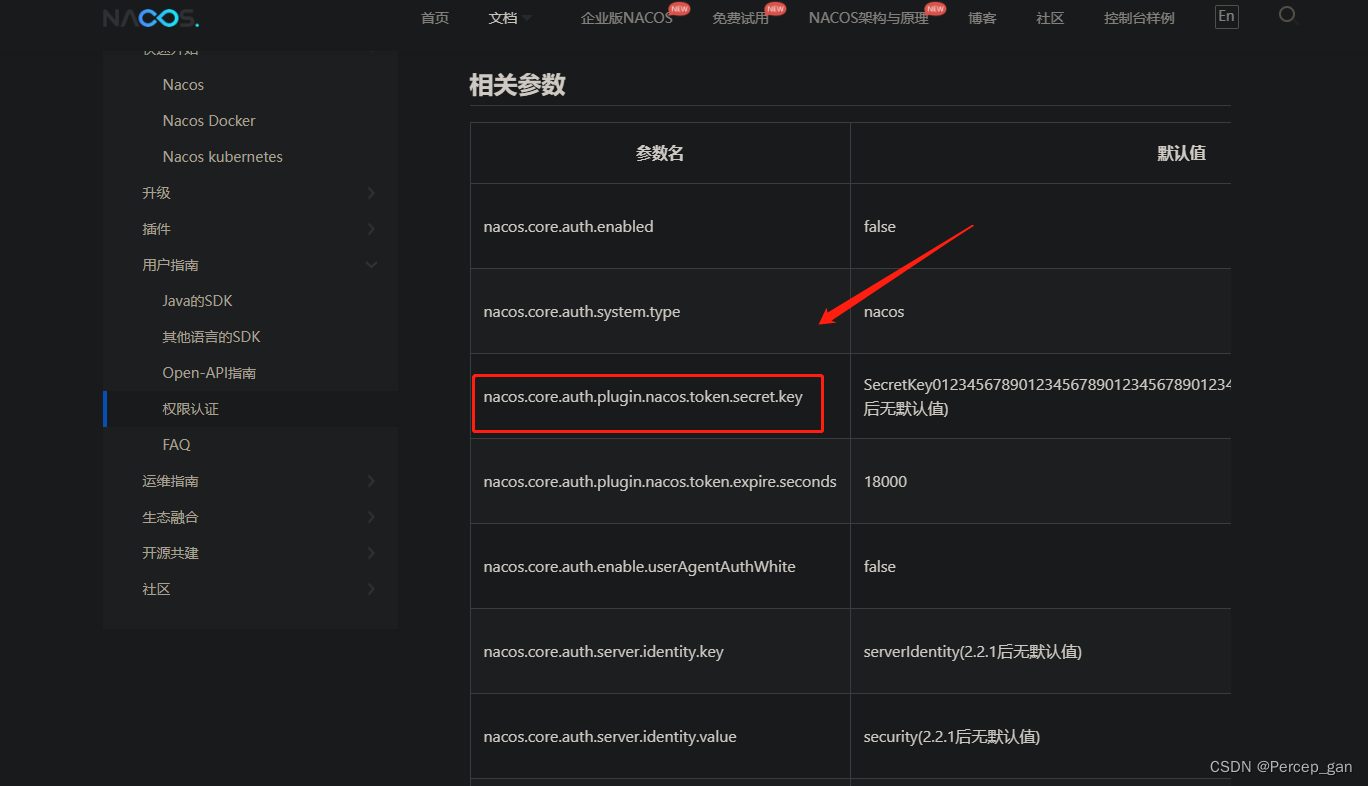Open the Nacos Docker page

point(209,121)
